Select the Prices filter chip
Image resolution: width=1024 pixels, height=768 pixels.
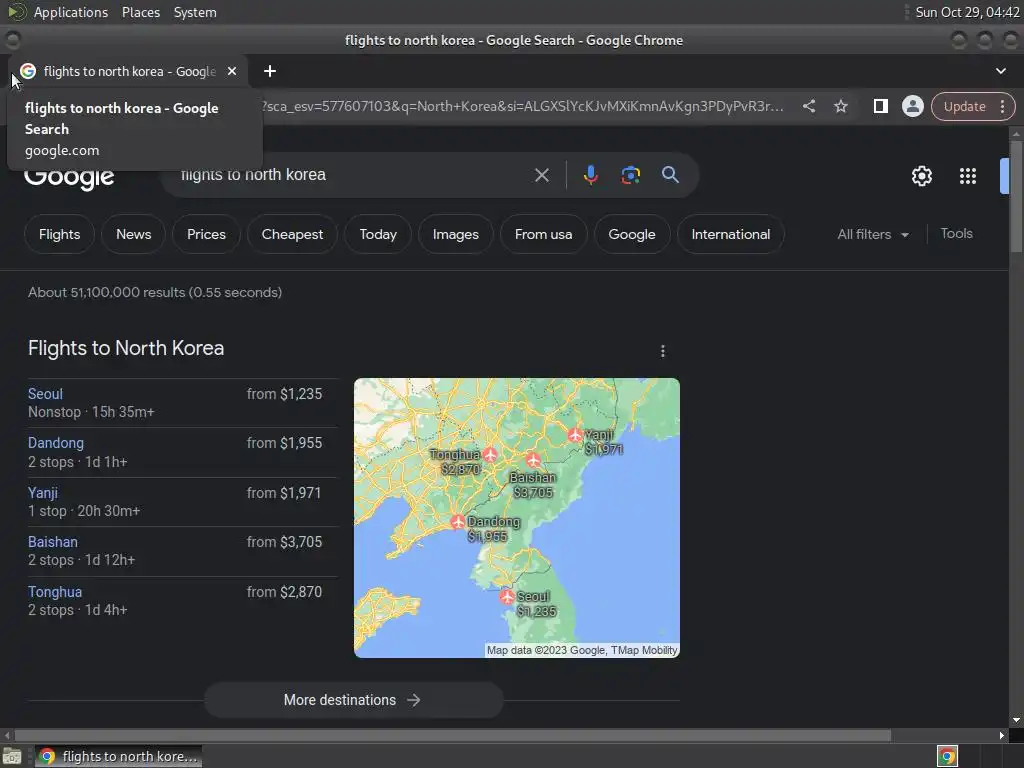point(206,234)
